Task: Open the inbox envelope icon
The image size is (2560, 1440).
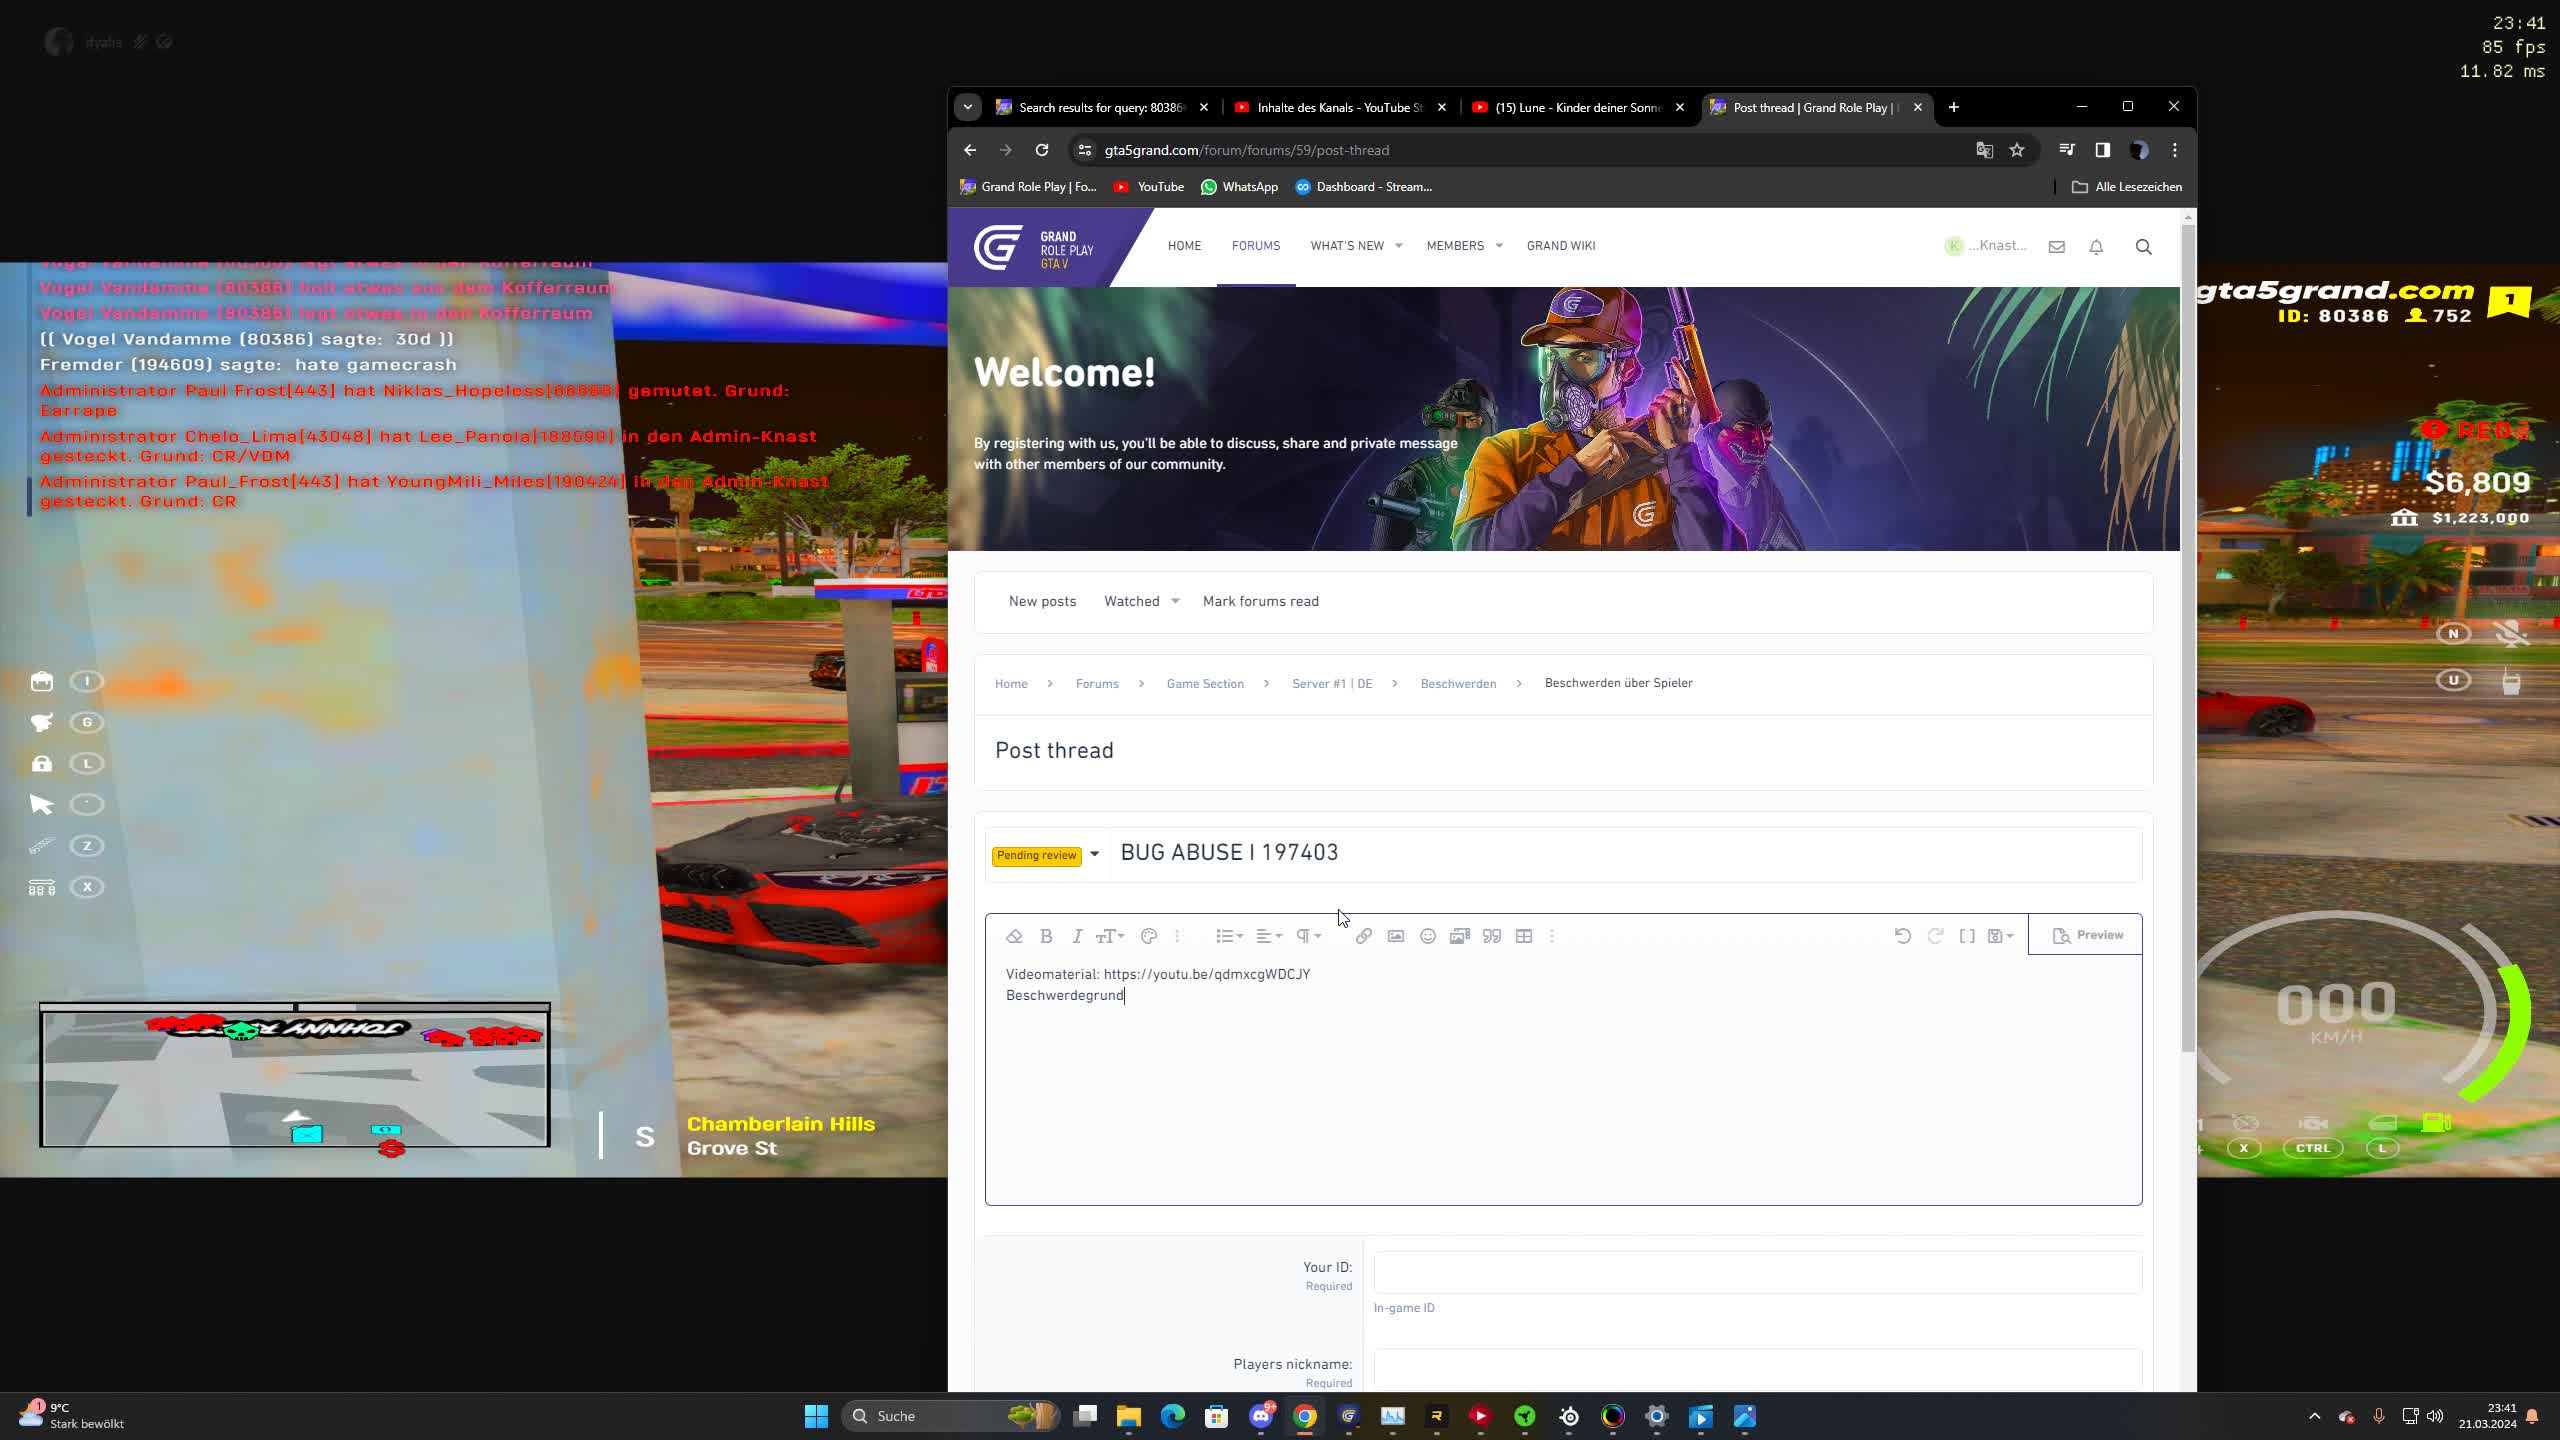Action: coord(2057,247)
